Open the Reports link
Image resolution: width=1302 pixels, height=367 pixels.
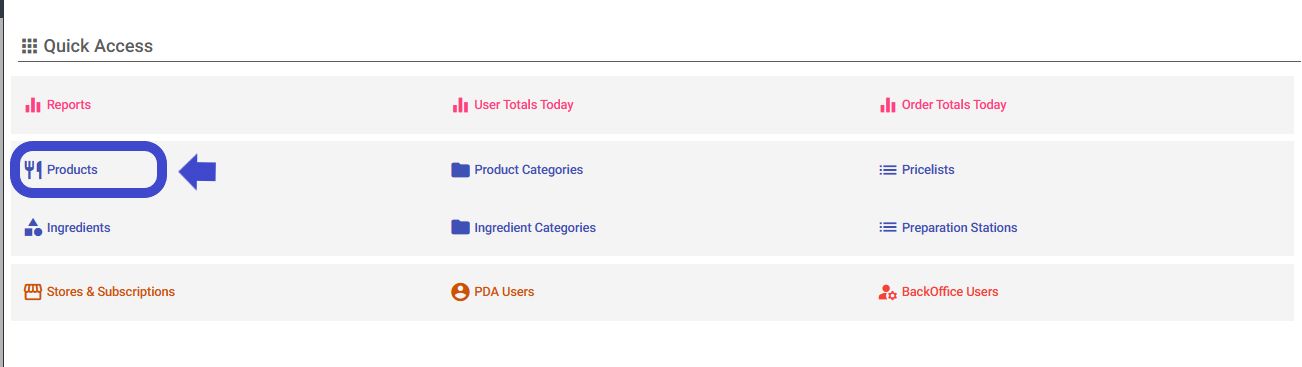pyautogui.click(x=68, y=105)
